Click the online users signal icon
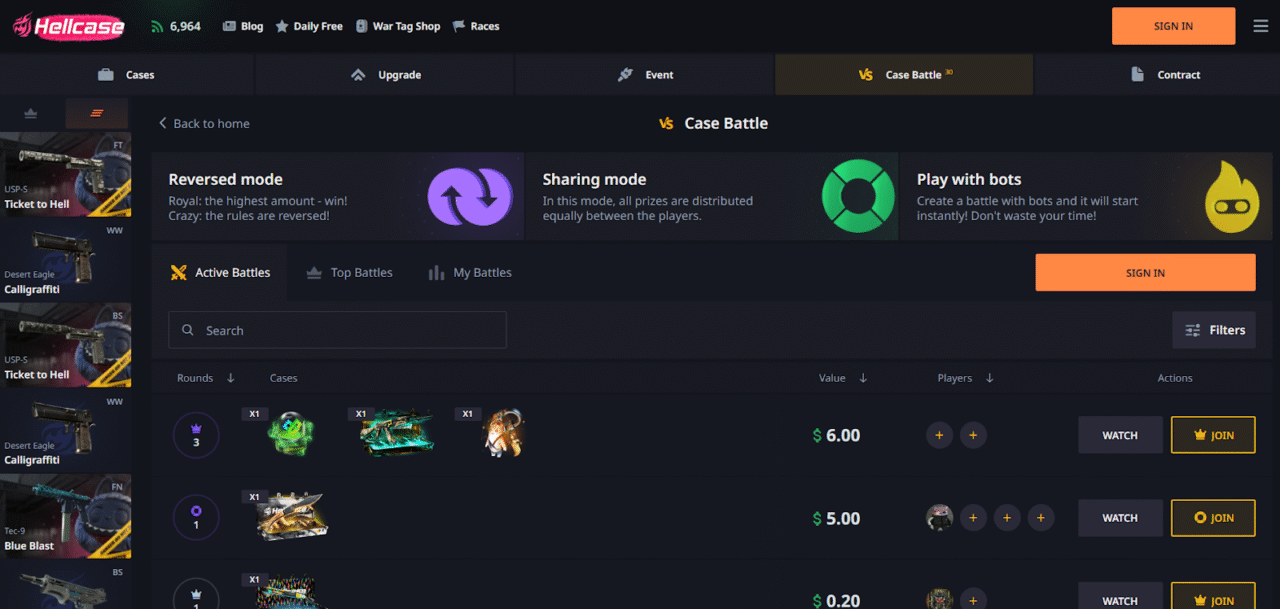The height and width of the screenshot is (609, 1280). (x=157, y=26)
